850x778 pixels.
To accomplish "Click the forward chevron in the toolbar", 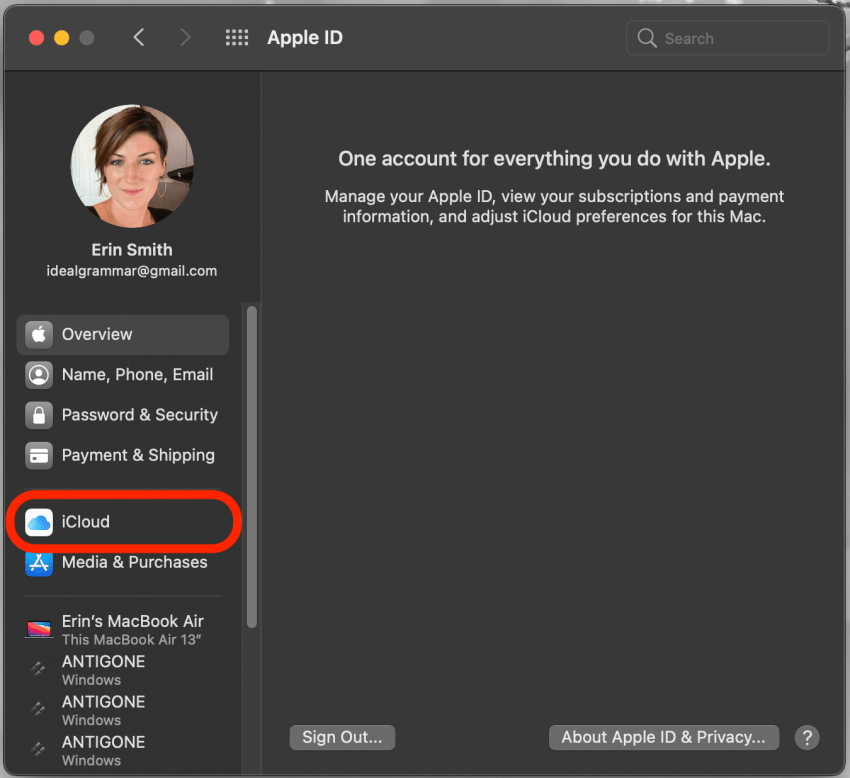I will 185,39.
